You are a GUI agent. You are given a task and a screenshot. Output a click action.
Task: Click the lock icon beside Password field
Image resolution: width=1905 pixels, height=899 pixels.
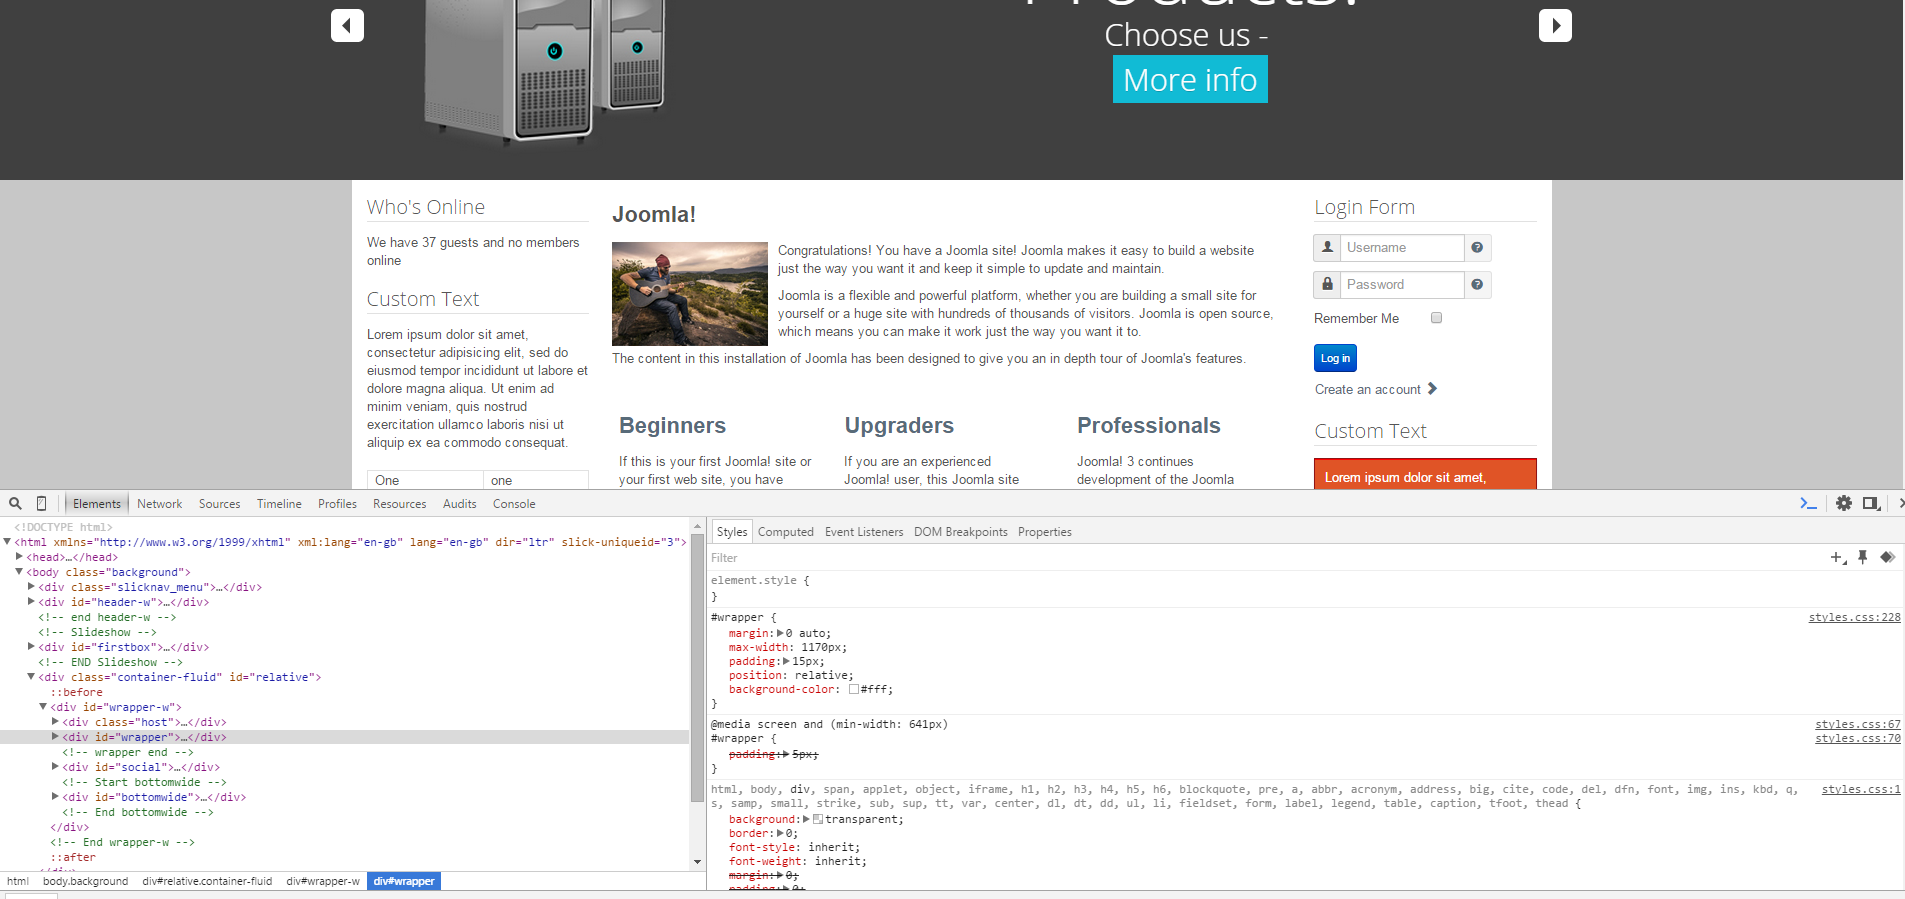point(1327,284)
